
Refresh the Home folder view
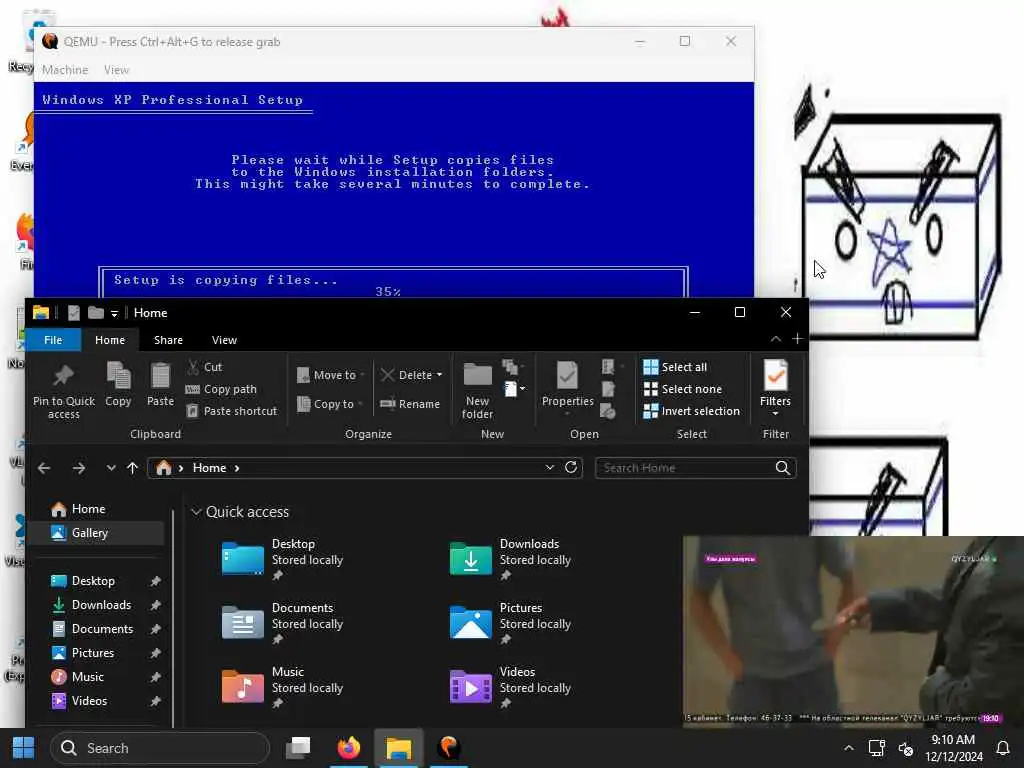tap(571, 468)
